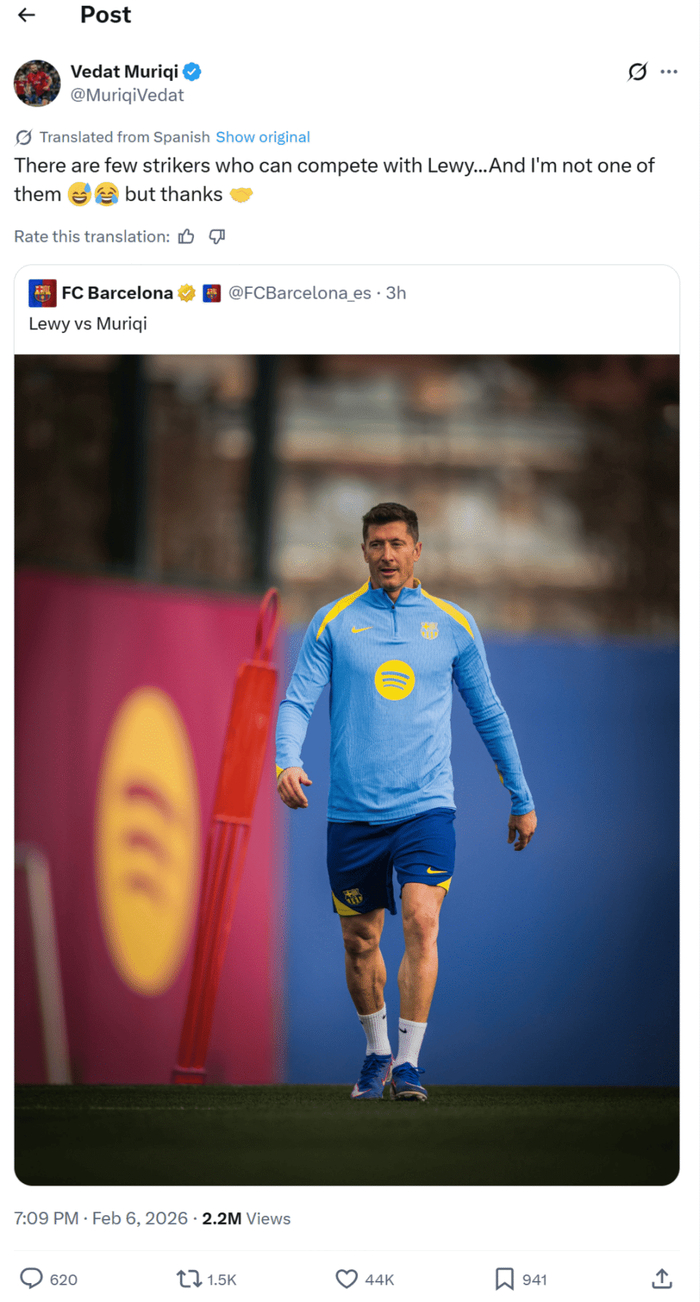The height and width of the screenshot is (1302, 700).
Task: Open replies via the comment bubble icon
Action: (x=32, y=1278)
